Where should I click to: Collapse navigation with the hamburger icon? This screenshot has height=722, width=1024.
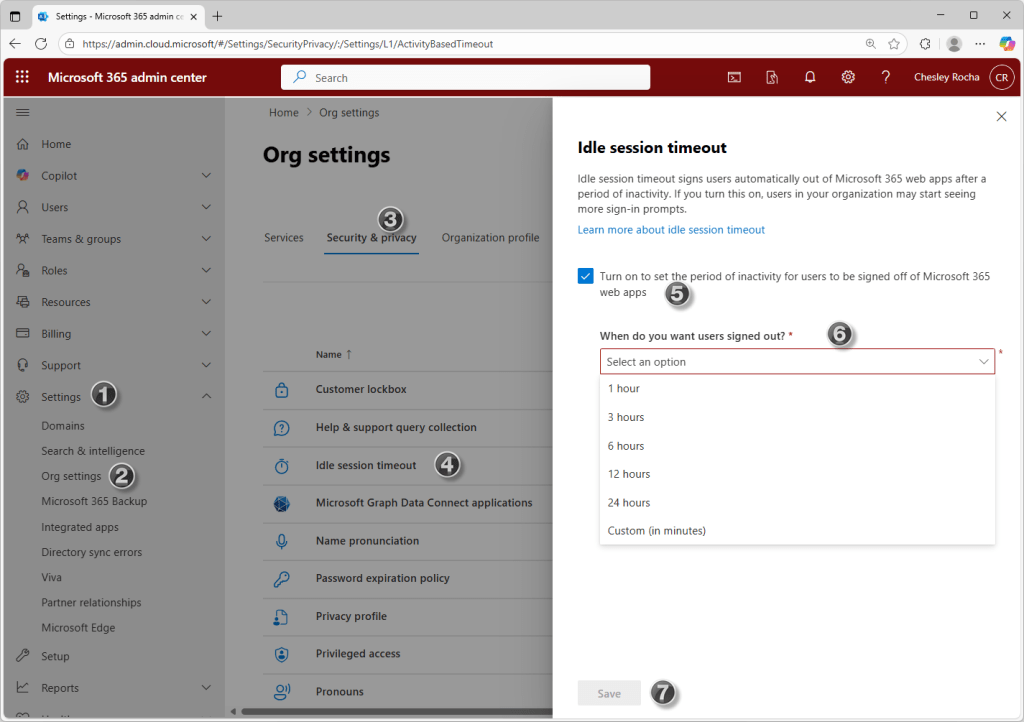[22, 112]
